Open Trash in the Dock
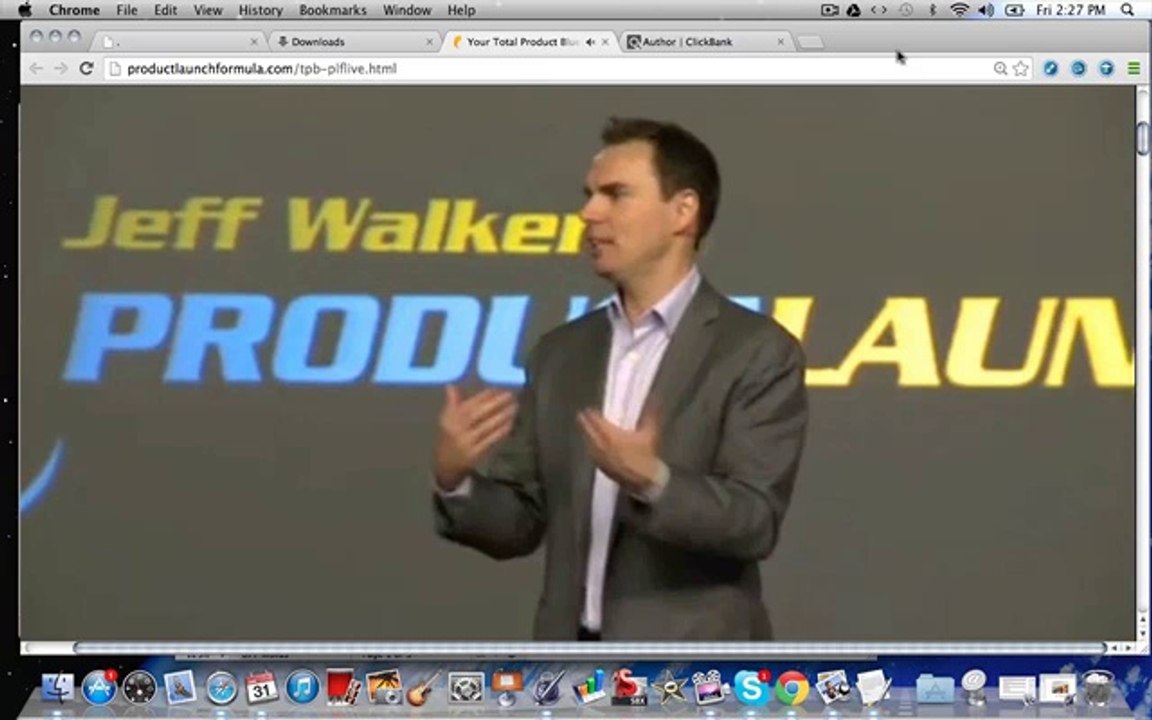Screen dimensions: 1152x720 pos(1098,688)
